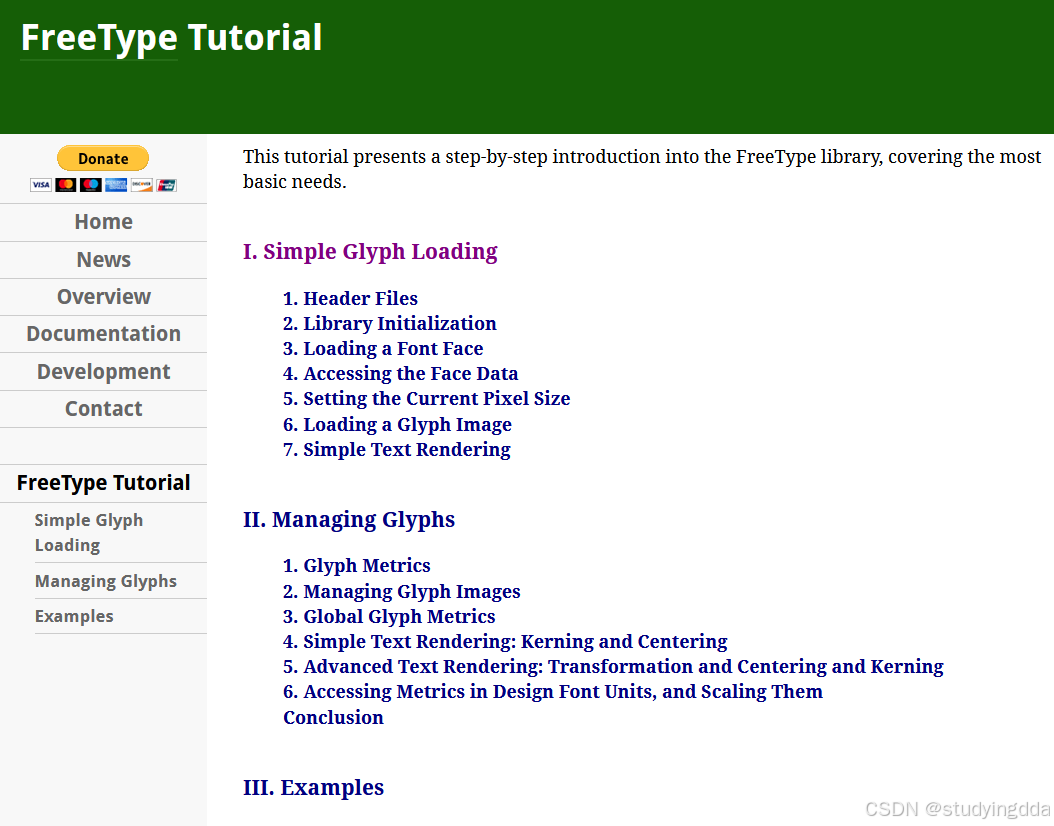
Task: Go to News in sidebar
Action: coord(104,259)
